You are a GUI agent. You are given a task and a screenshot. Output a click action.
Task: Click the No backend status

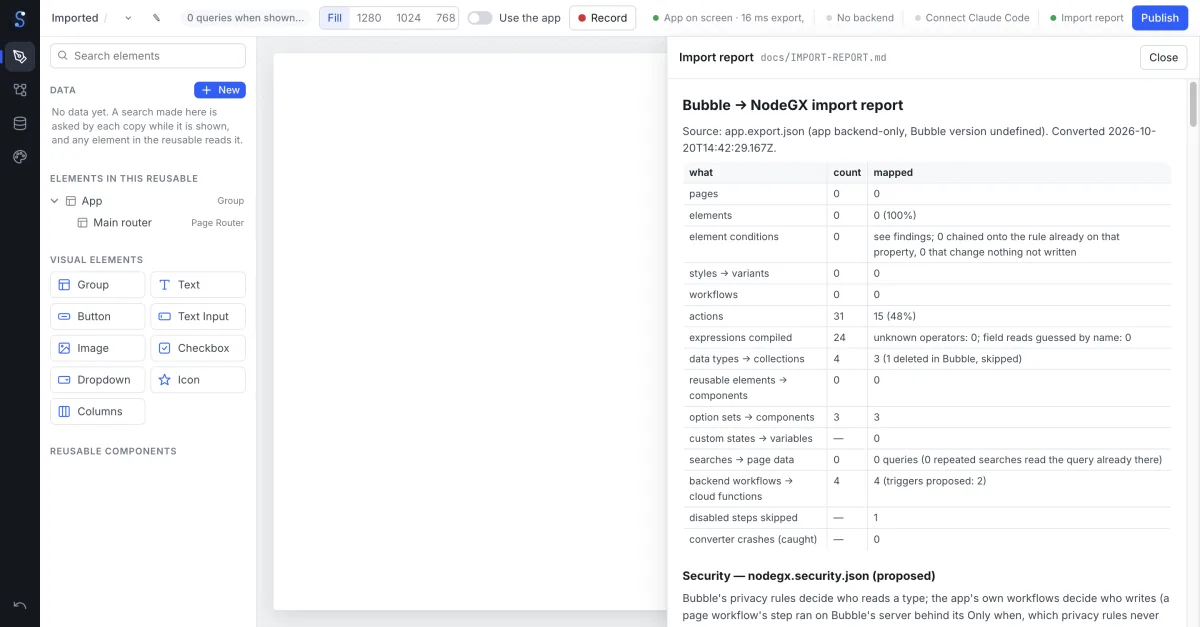pos(858,18)
